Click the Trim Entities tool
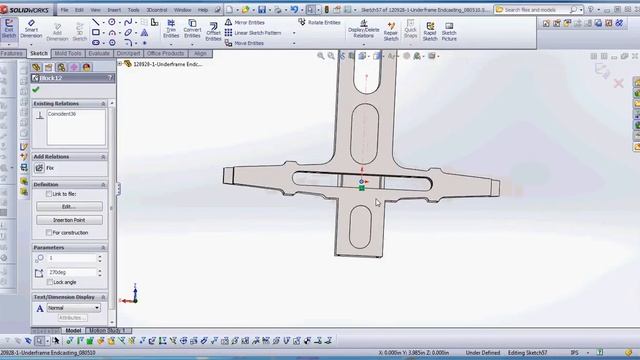Image resolution: width=640 pixels, height=360 pixels. [171, 29]
